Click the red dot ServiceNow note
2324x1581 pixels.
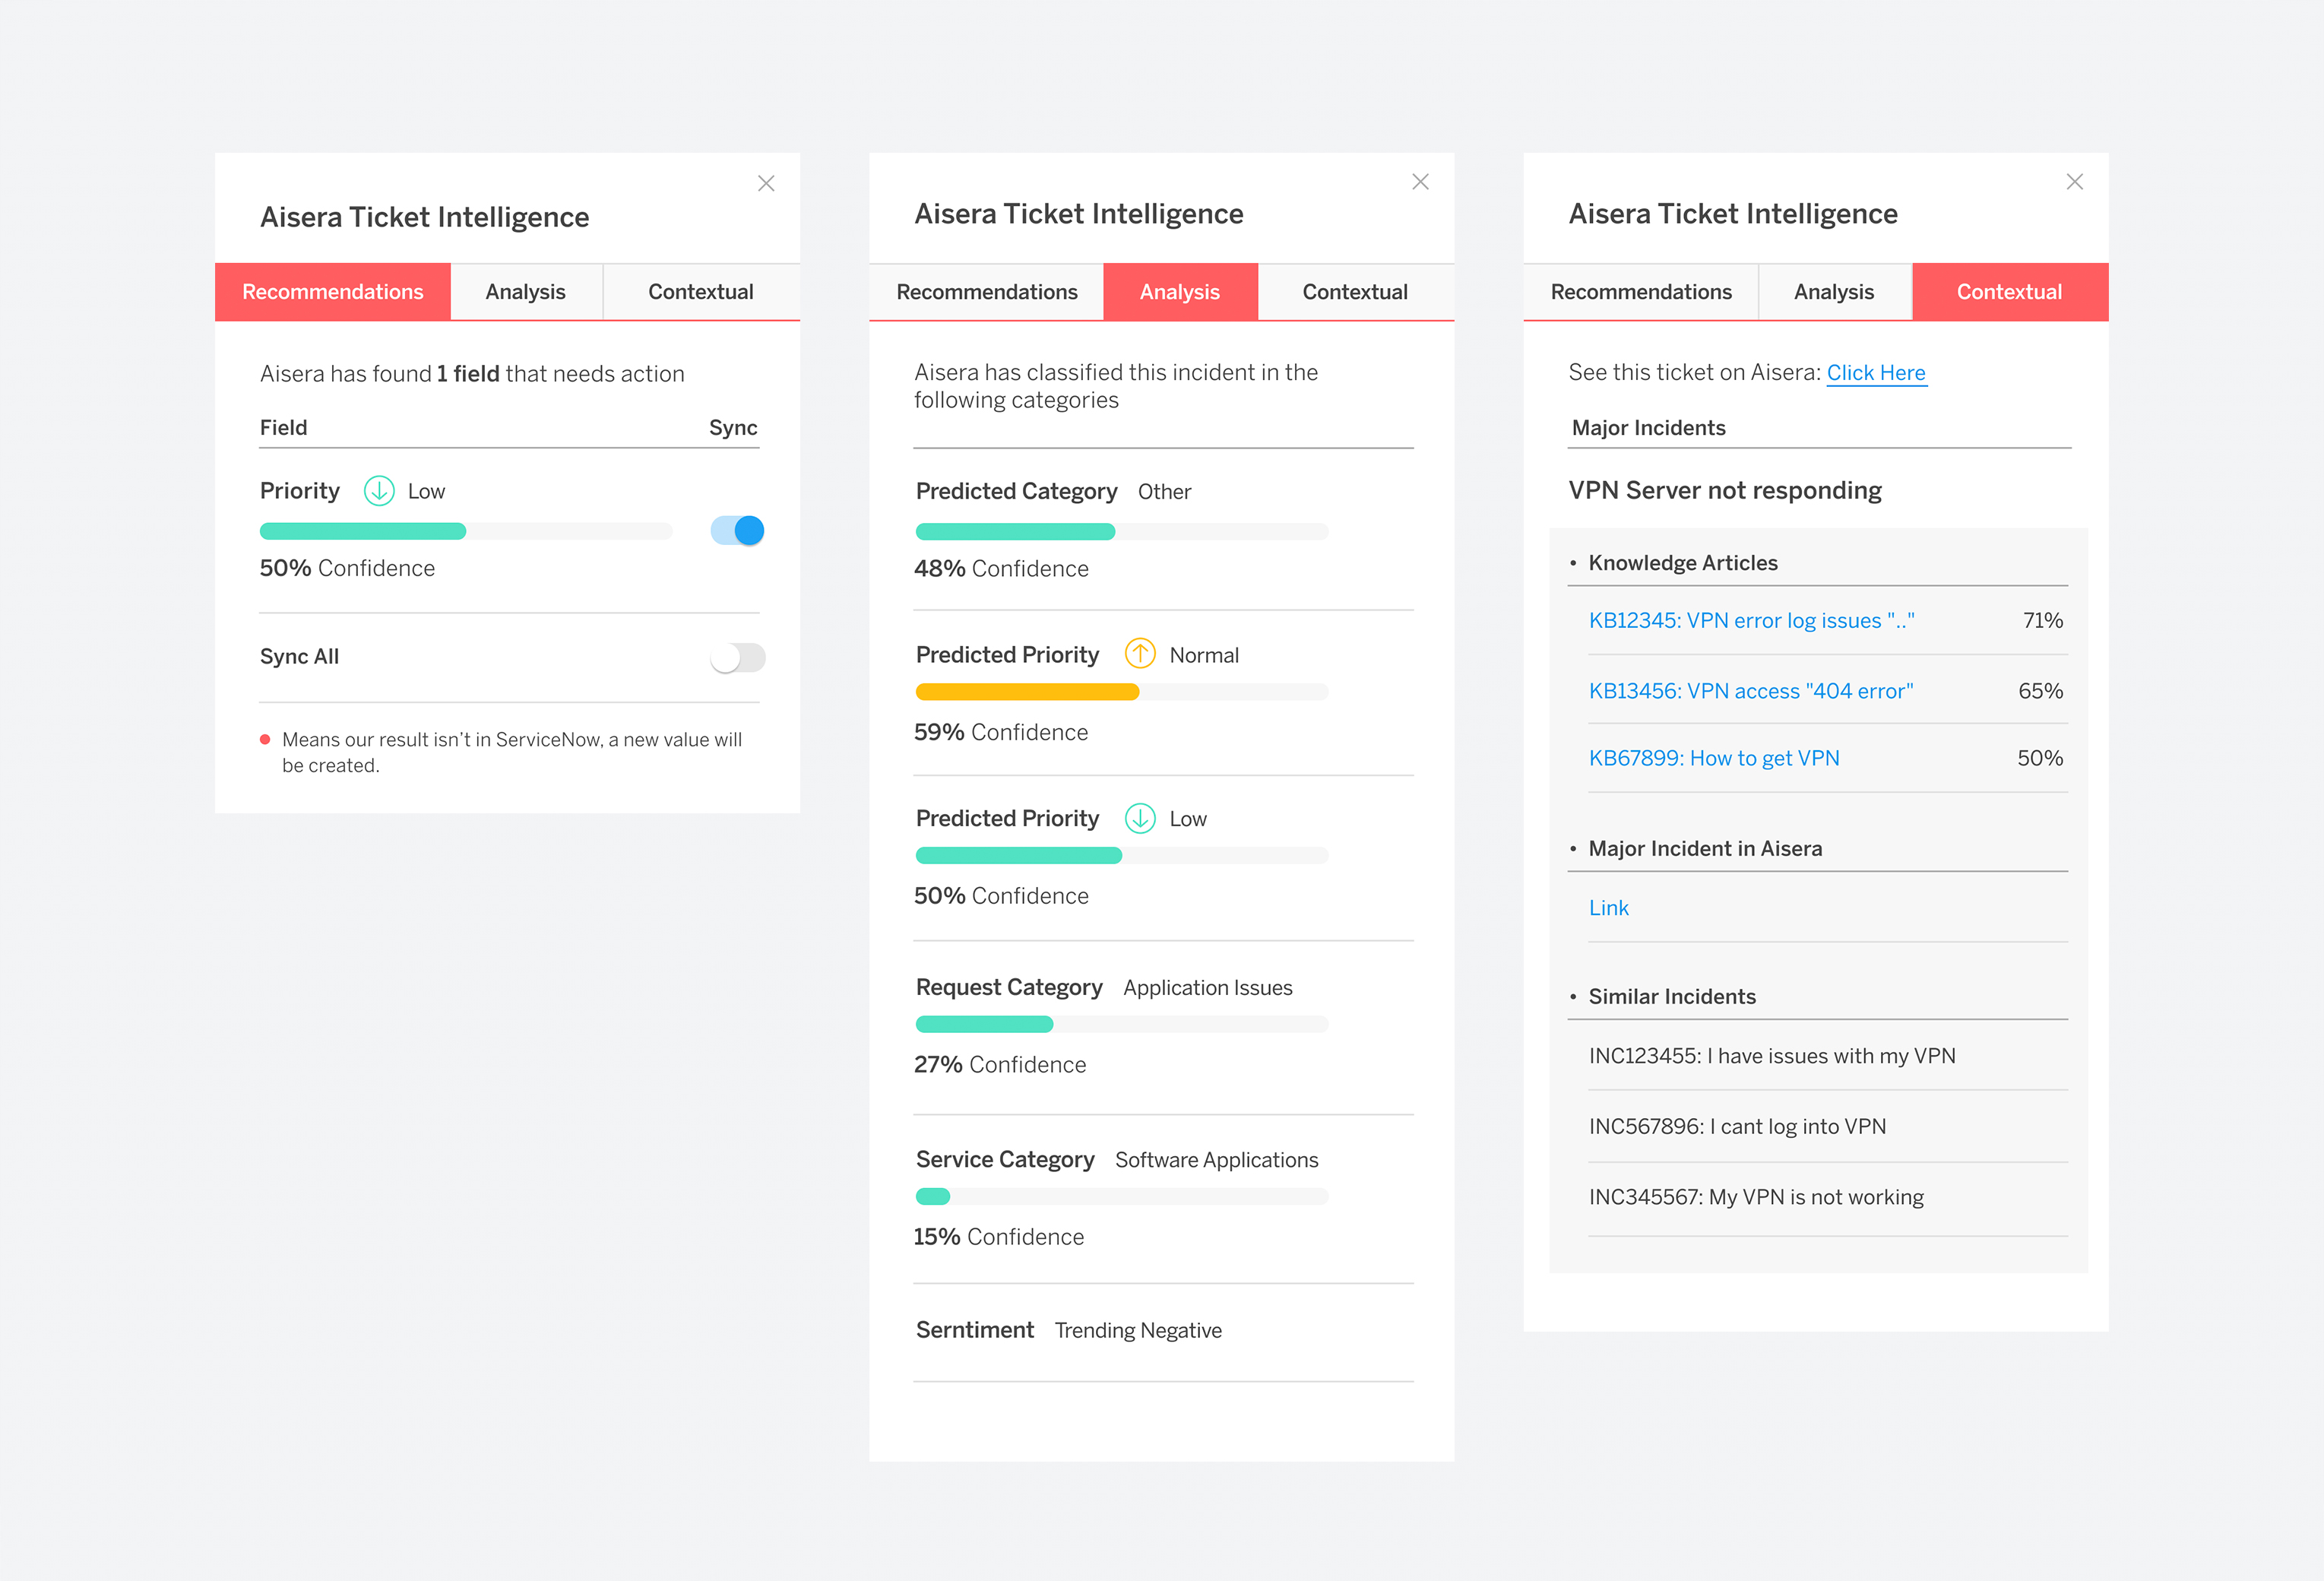501,752
